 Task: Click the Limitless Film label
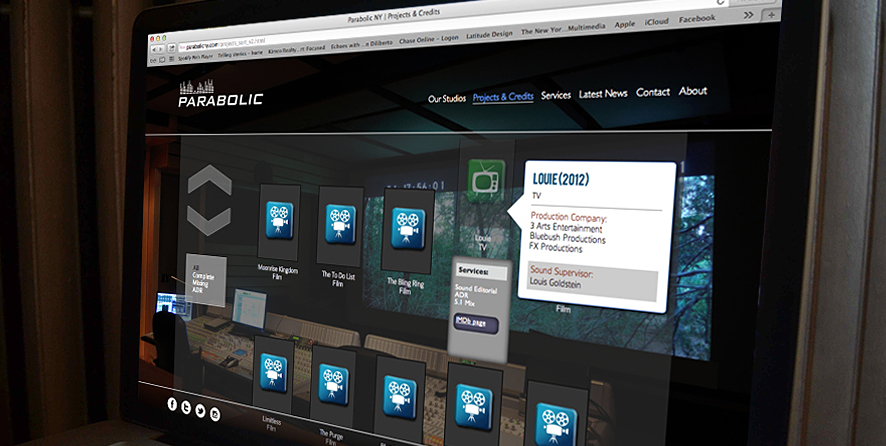tap(272, 423)
